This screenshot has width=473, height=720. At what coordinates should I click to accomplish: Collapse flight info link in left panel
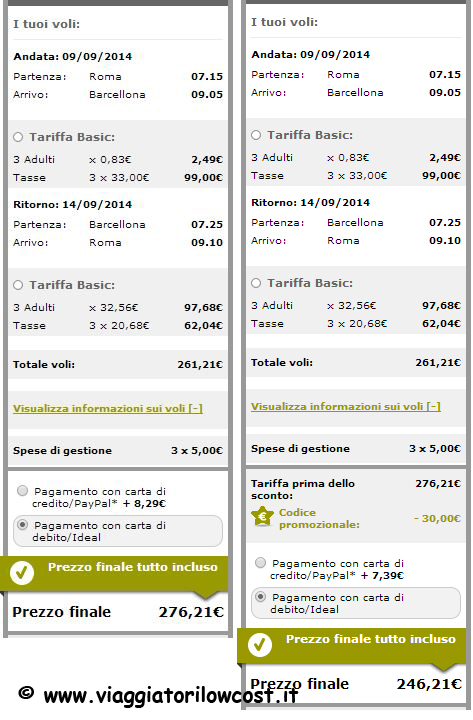(x=108, y=408)
